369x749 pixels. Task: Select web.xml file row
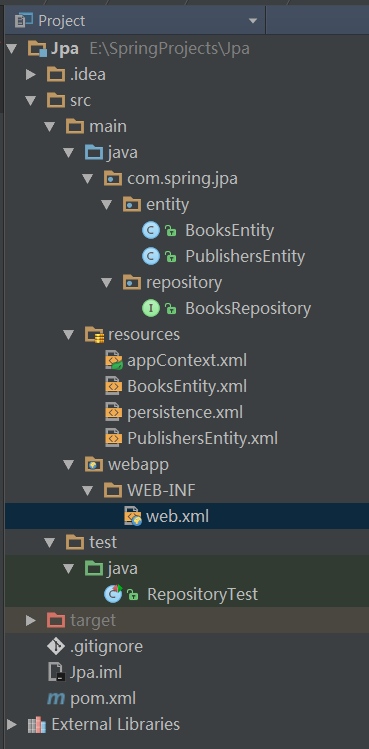(187, 516)
